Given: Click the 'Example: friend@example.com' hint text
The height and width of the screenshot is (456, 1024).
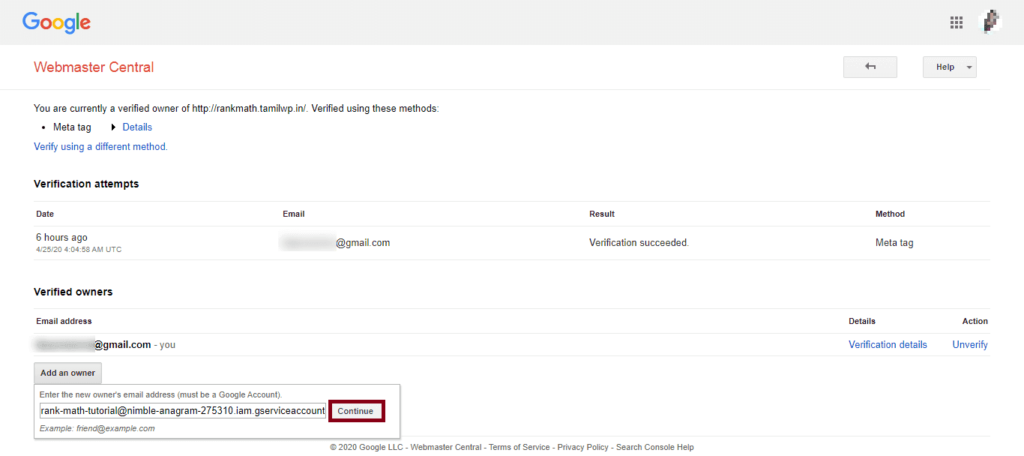Looking at the screenshot, I should tap(97, 429).
